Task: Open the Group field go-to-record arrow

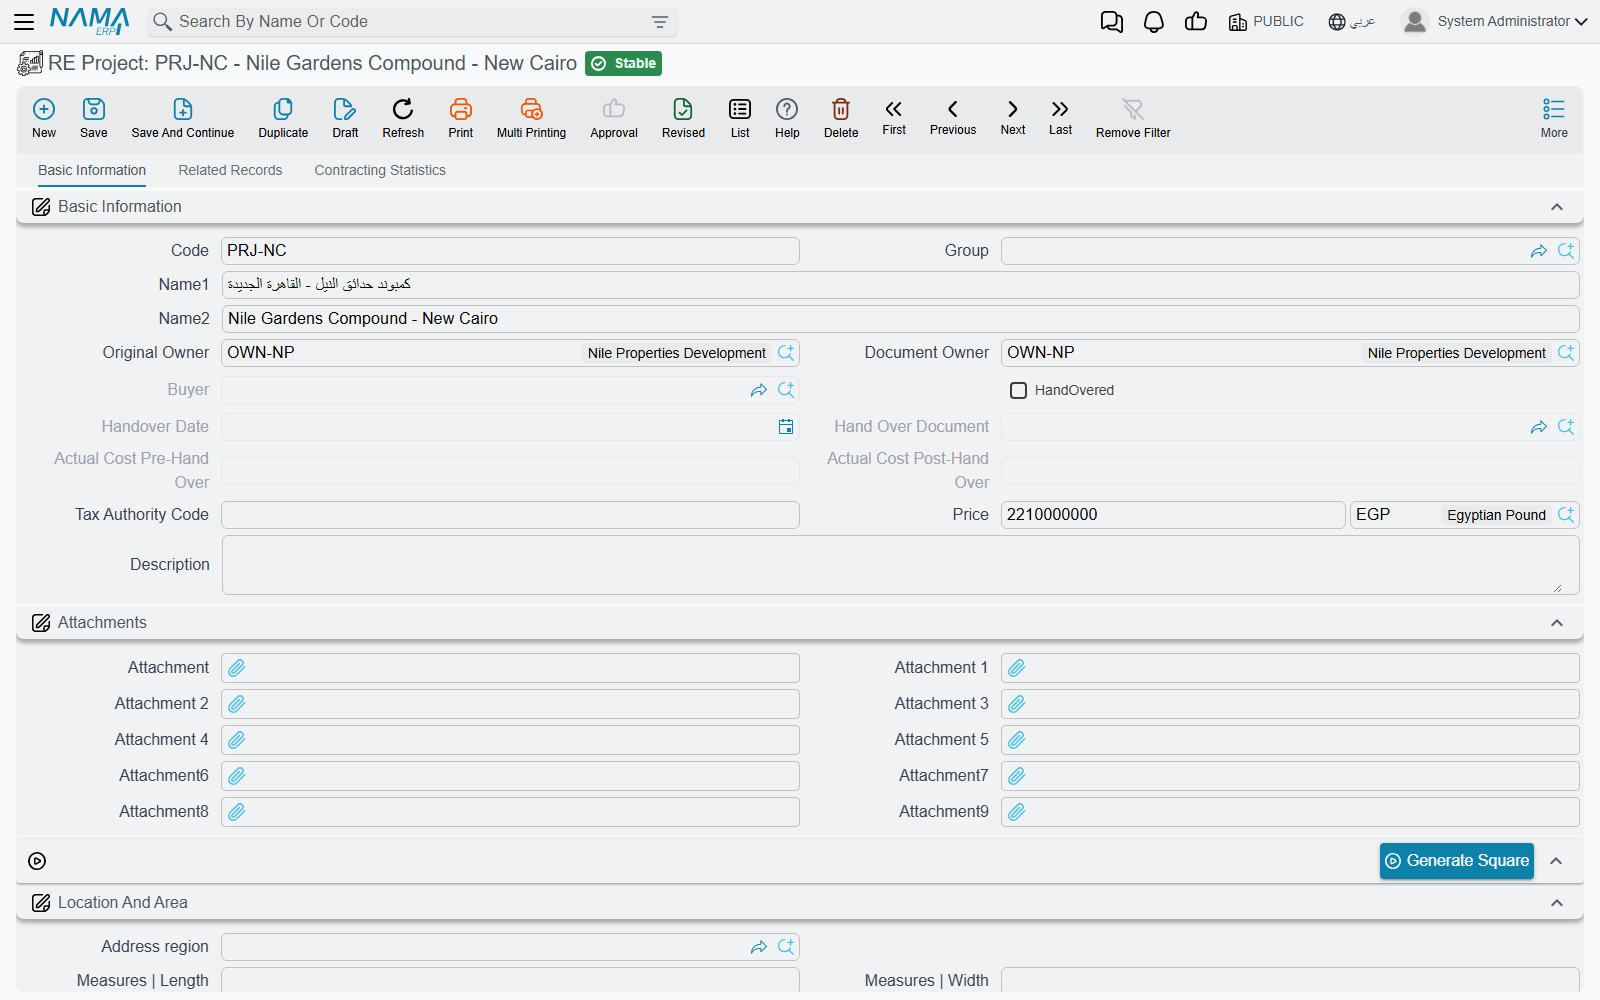Action: 1539,251
